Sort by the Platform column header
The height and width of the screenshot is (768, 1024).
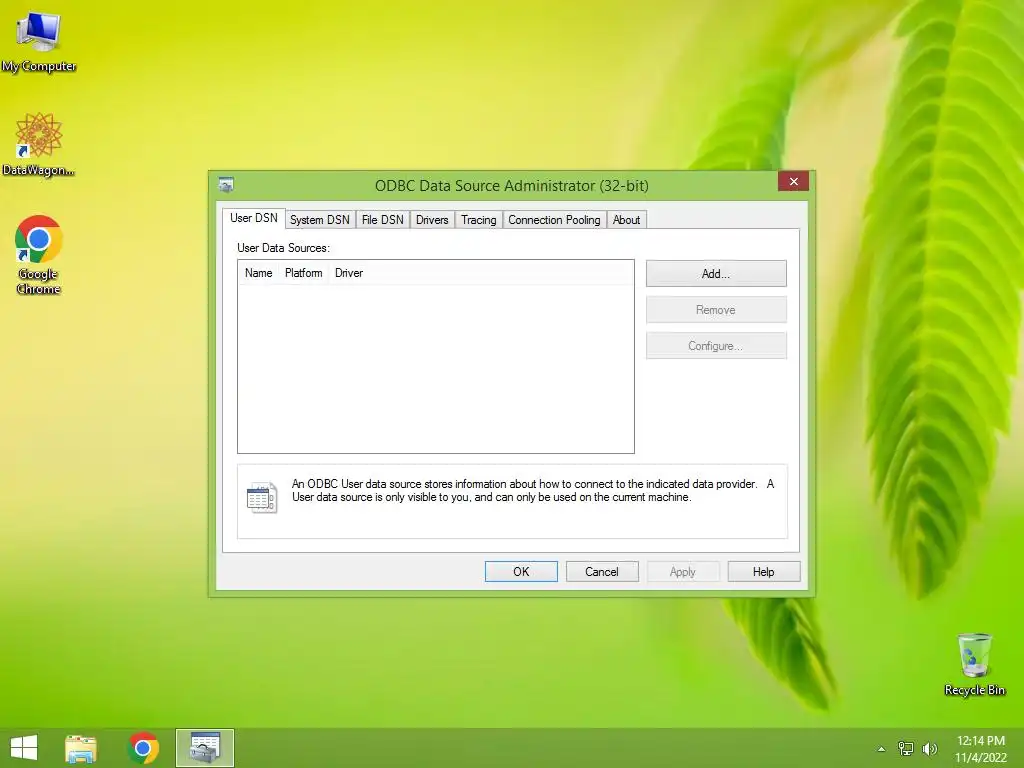(x=304, y=273)
